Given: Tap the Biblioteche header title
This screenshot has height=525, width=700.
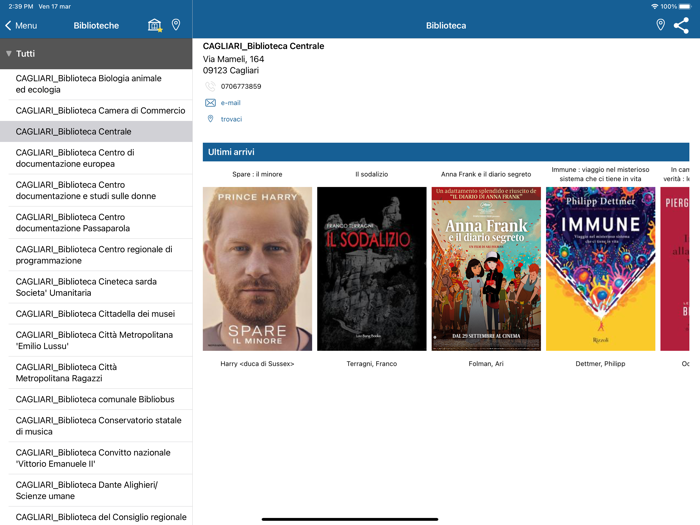Looking at the screenshot, I should [x=96, y=25].
